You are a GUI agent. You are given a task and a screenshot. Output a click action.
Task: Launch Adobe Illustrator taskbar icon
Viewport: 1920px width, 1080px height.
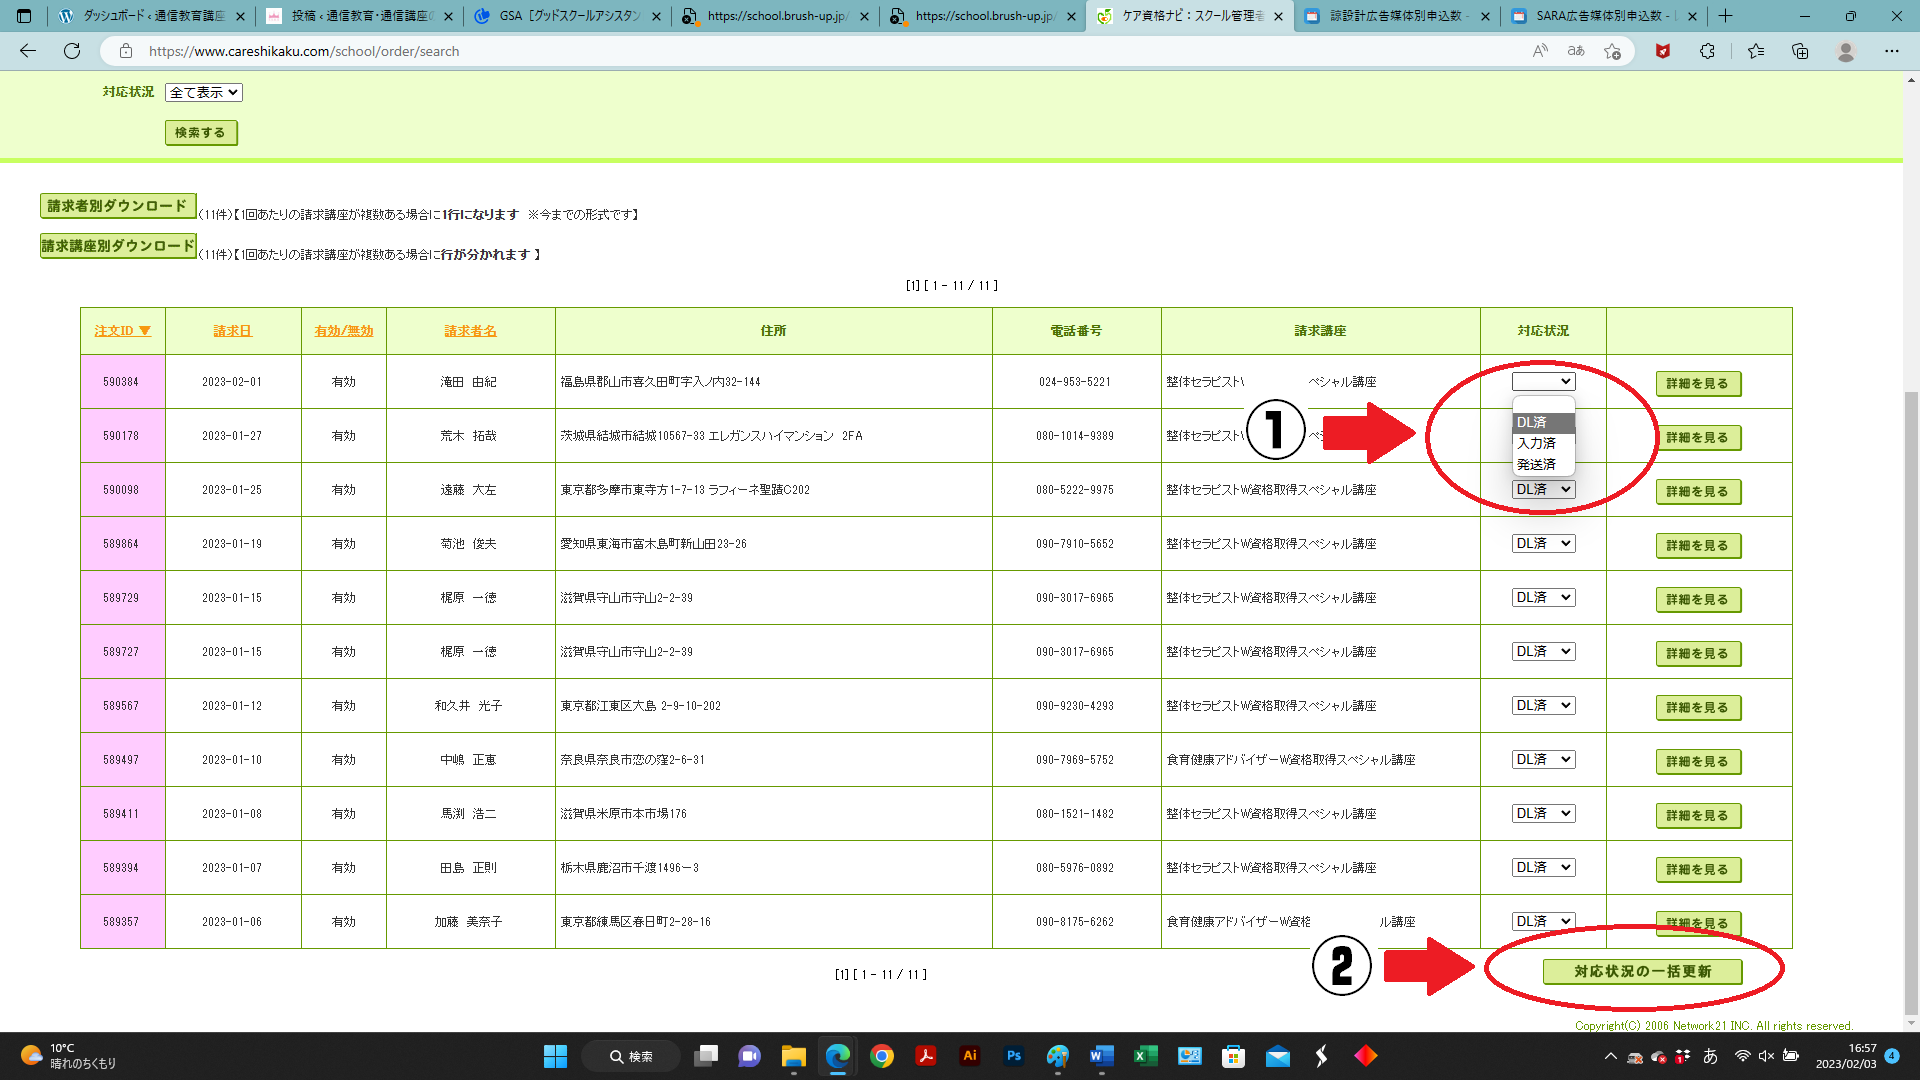[969, 1056]
